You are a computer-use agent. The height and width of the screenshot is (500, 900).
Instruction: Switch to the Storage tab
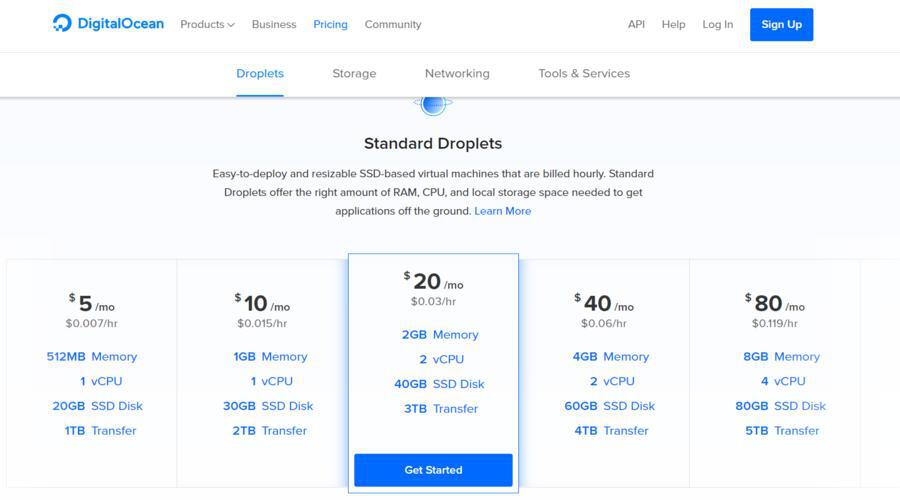pyautogui.click(x=354, y=73)
